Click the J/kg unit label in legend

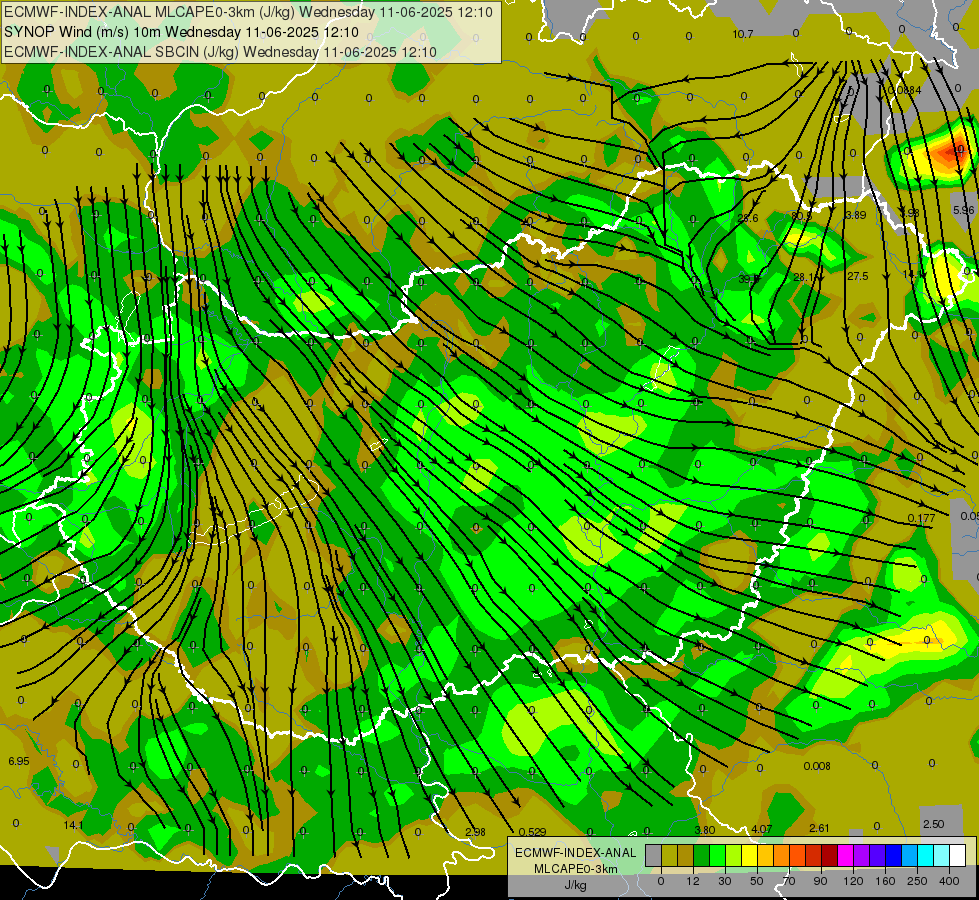tap(575, 885)
